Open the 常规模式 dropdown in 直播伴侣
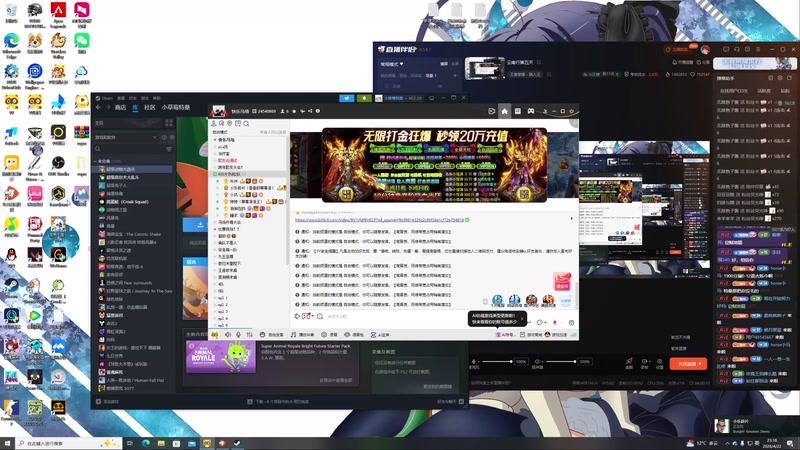Viewport: 800px width, 450px height. pyautogui.click(x=392, y=64)
